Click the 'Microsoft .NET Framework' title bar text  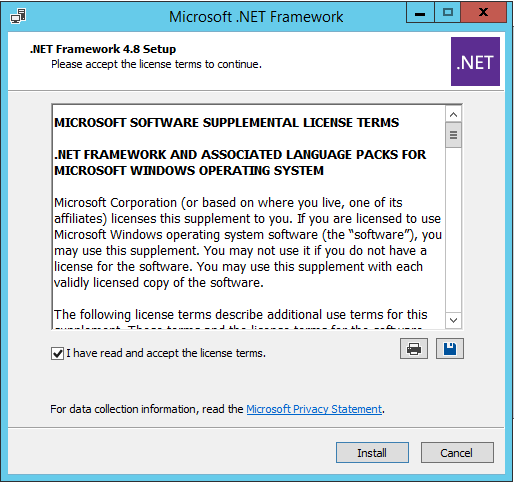click(x=256, y=17)
